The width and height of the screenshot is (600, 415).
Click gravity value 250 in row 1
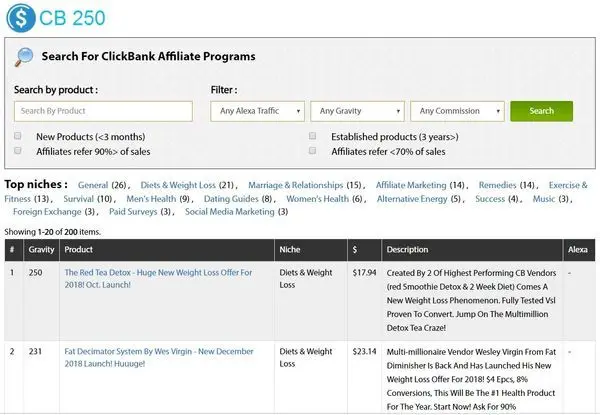[35, 273]
